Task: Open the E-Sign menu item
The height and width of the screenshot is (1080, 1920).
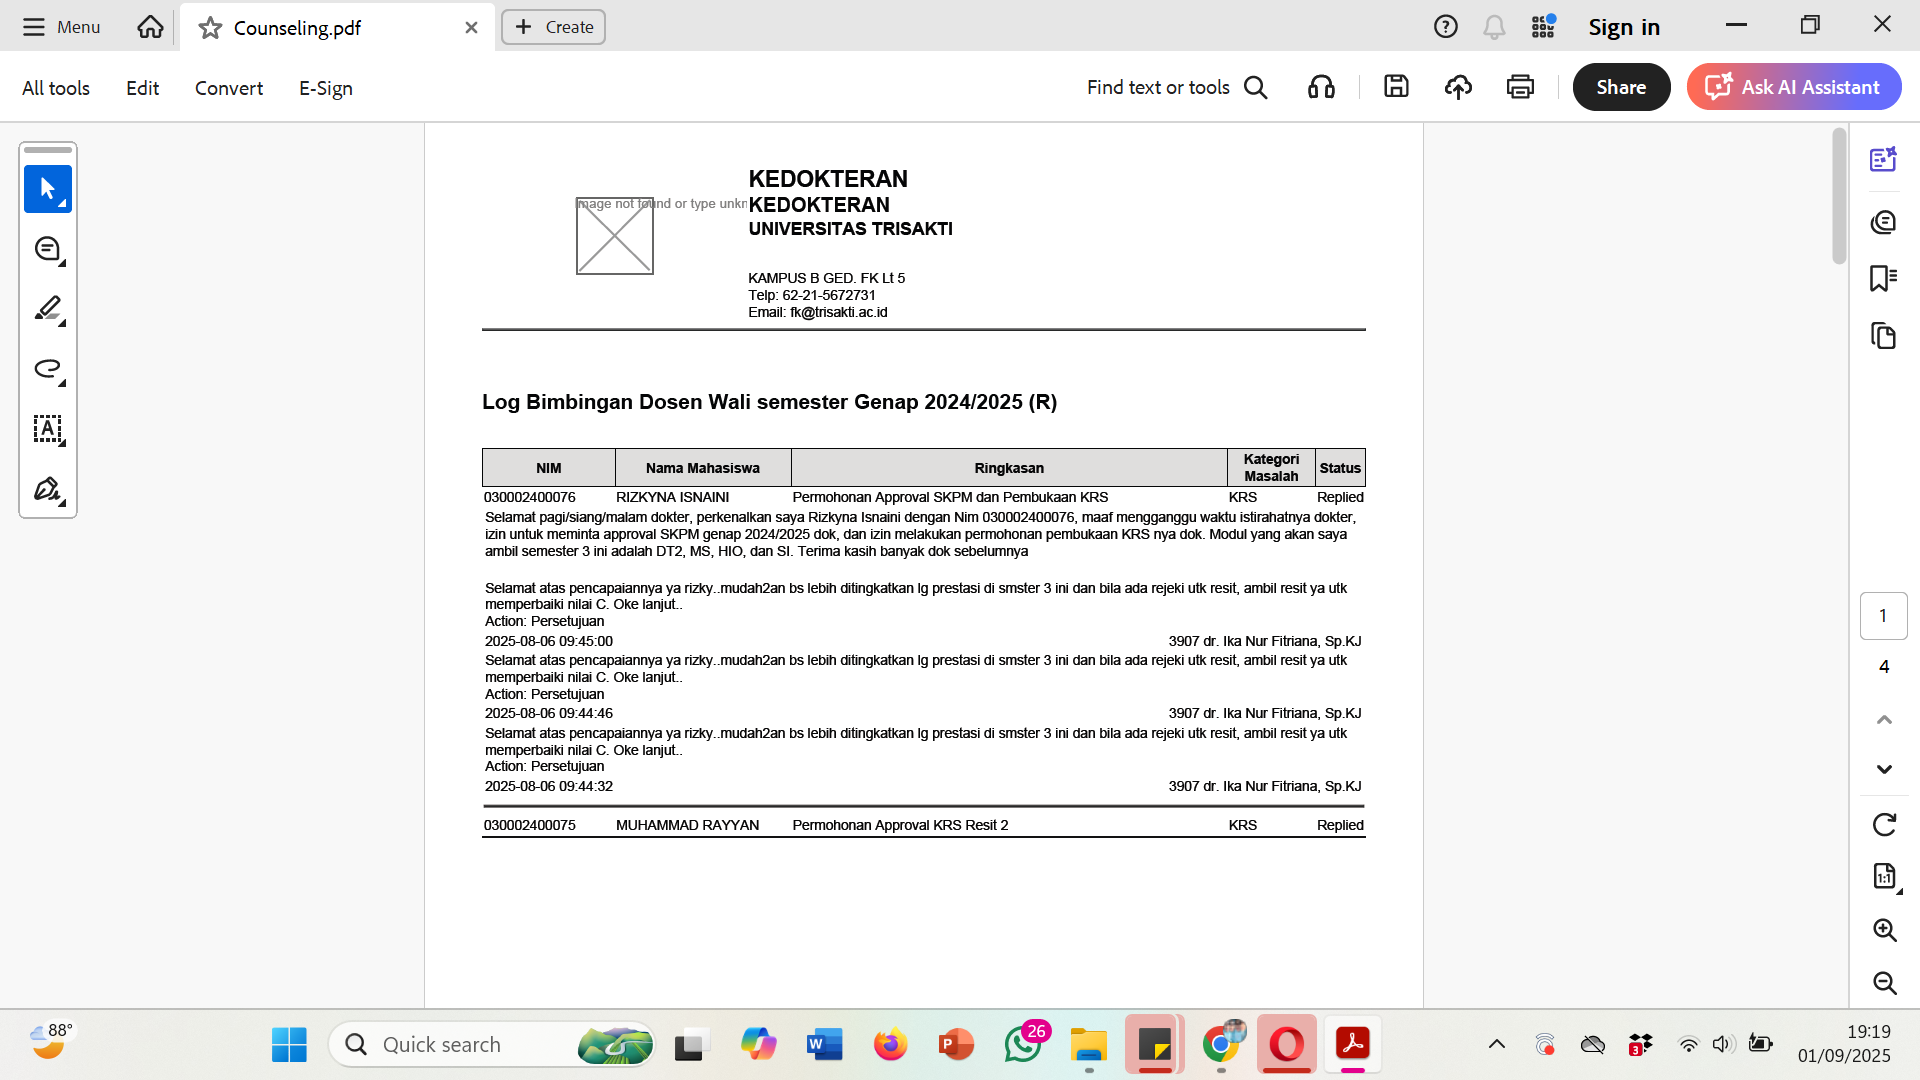Action: point(326,88)
